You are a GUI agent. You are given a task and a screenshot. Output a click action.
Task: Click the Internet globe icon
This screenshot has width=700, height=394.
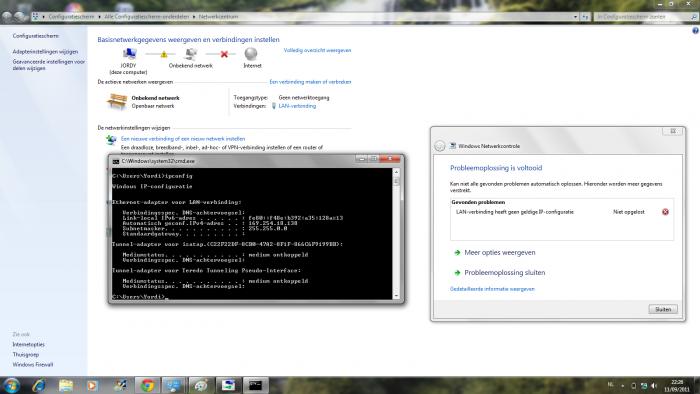point(251,54)
